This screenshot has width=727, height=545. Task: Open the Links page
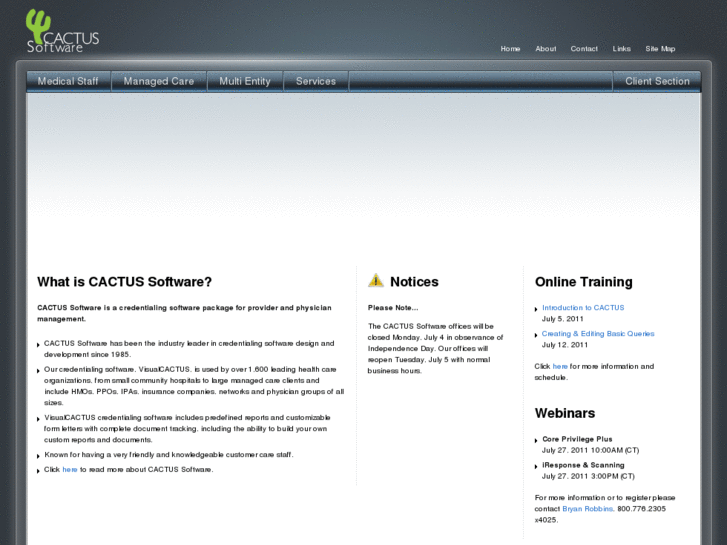(621, 49)
